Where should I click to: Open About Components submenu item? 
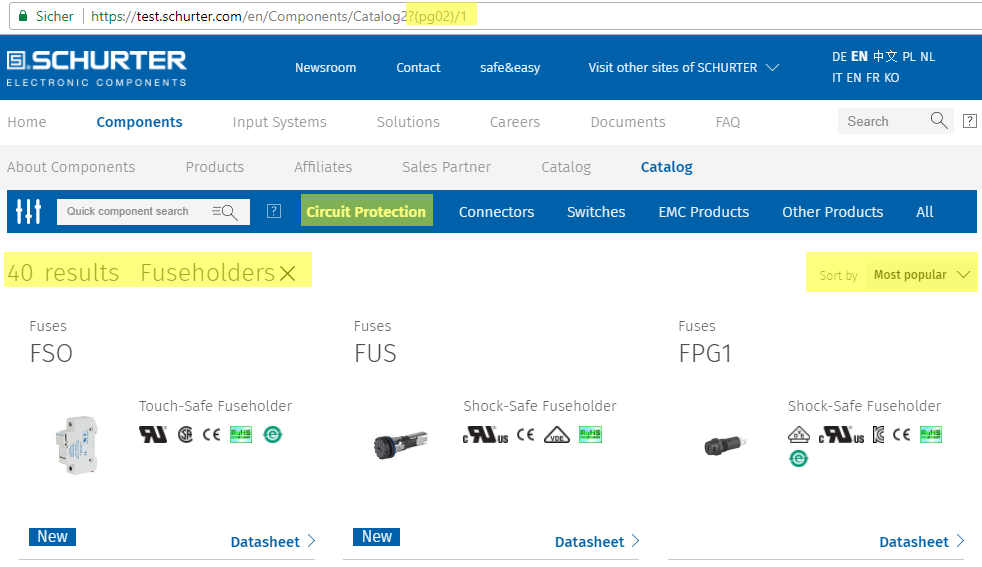[71, 167]
